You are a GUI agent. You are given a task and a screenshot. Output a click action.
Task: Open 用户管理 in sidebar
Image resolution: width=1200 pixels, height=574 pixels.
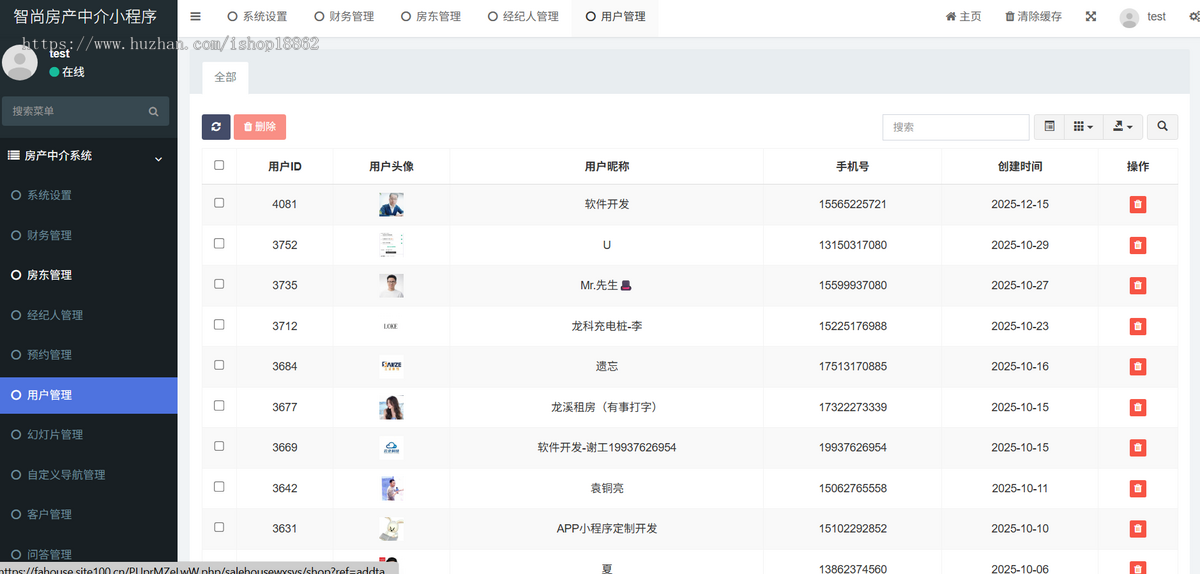[88, 395]
